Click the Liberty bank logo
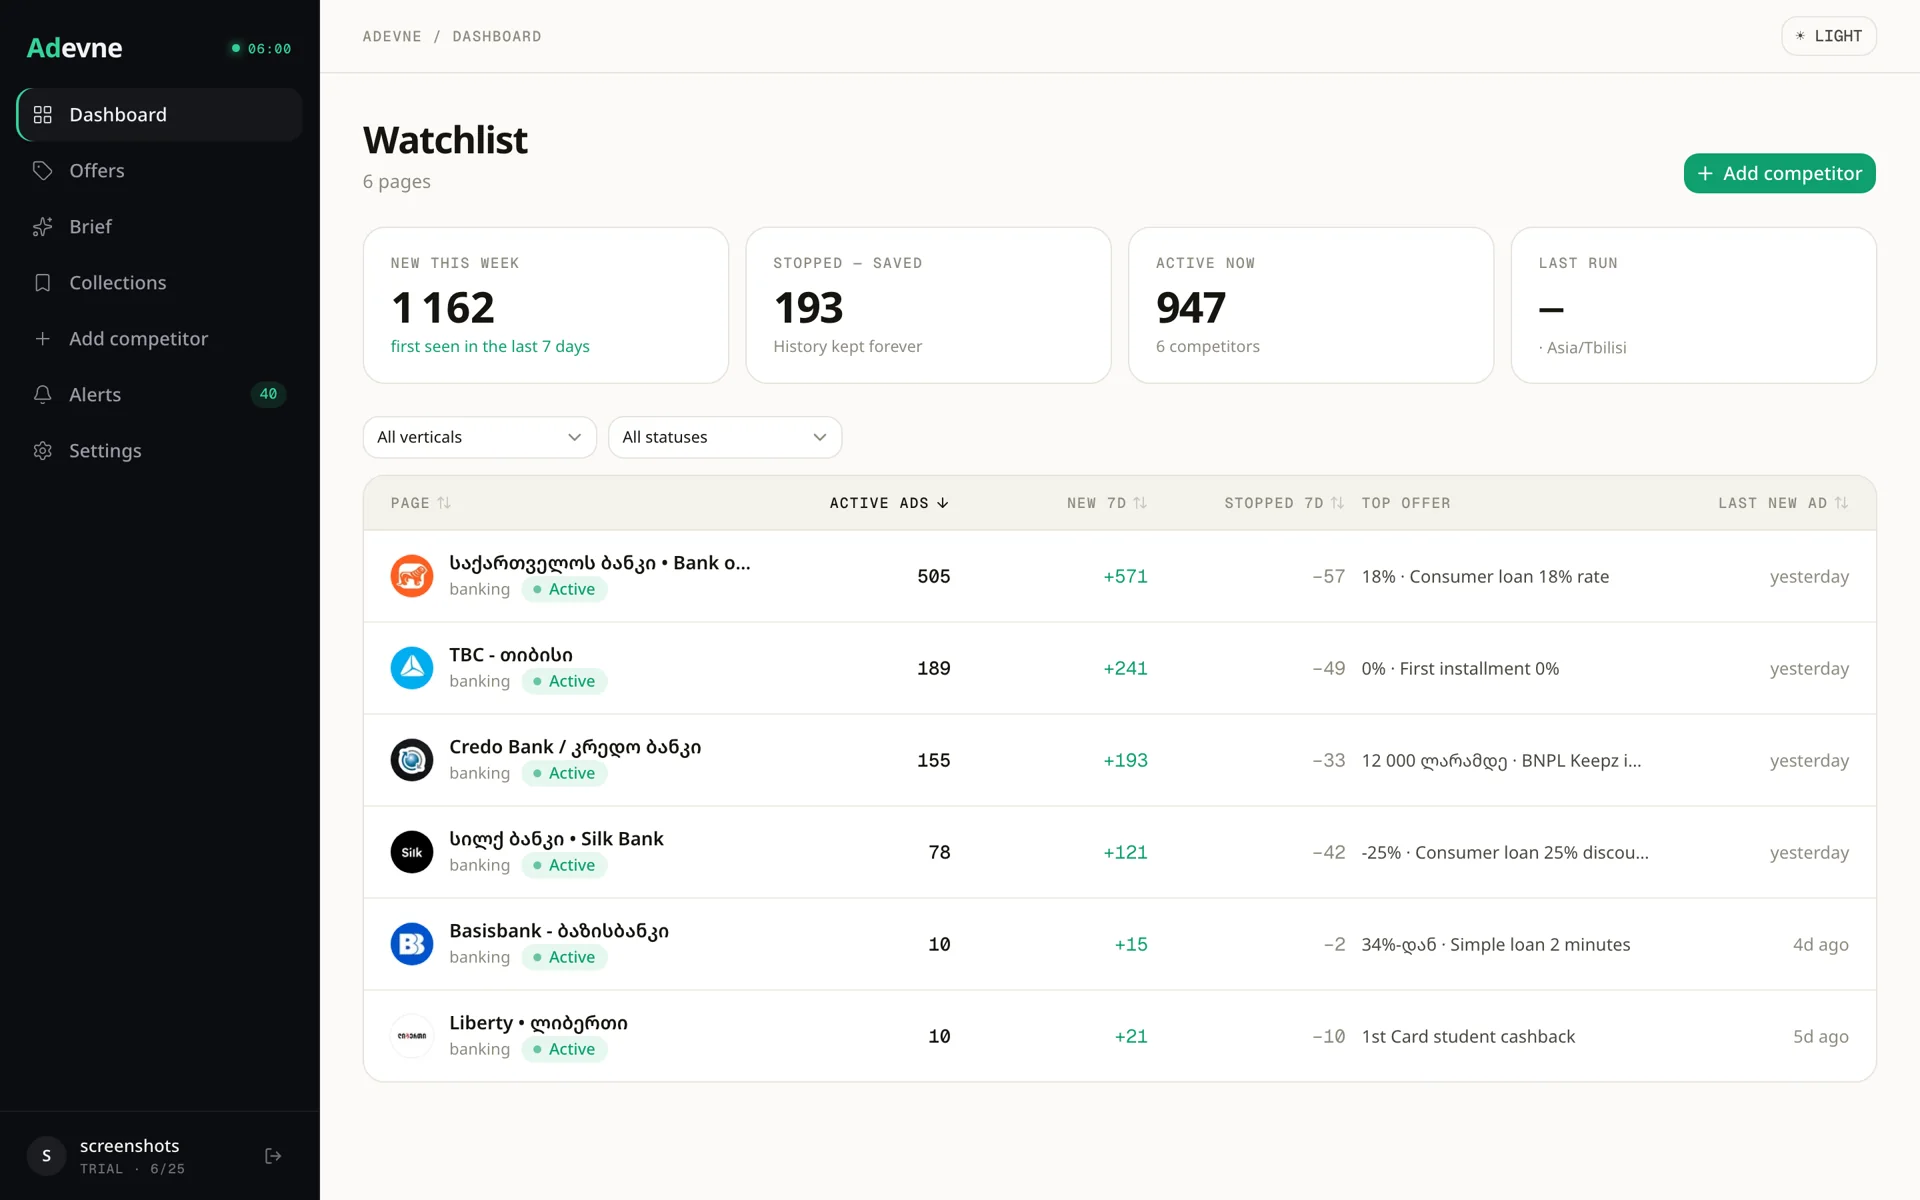Image resolution: width=1920 pixels, height=1200 pixels. [x=412, y=1036]
